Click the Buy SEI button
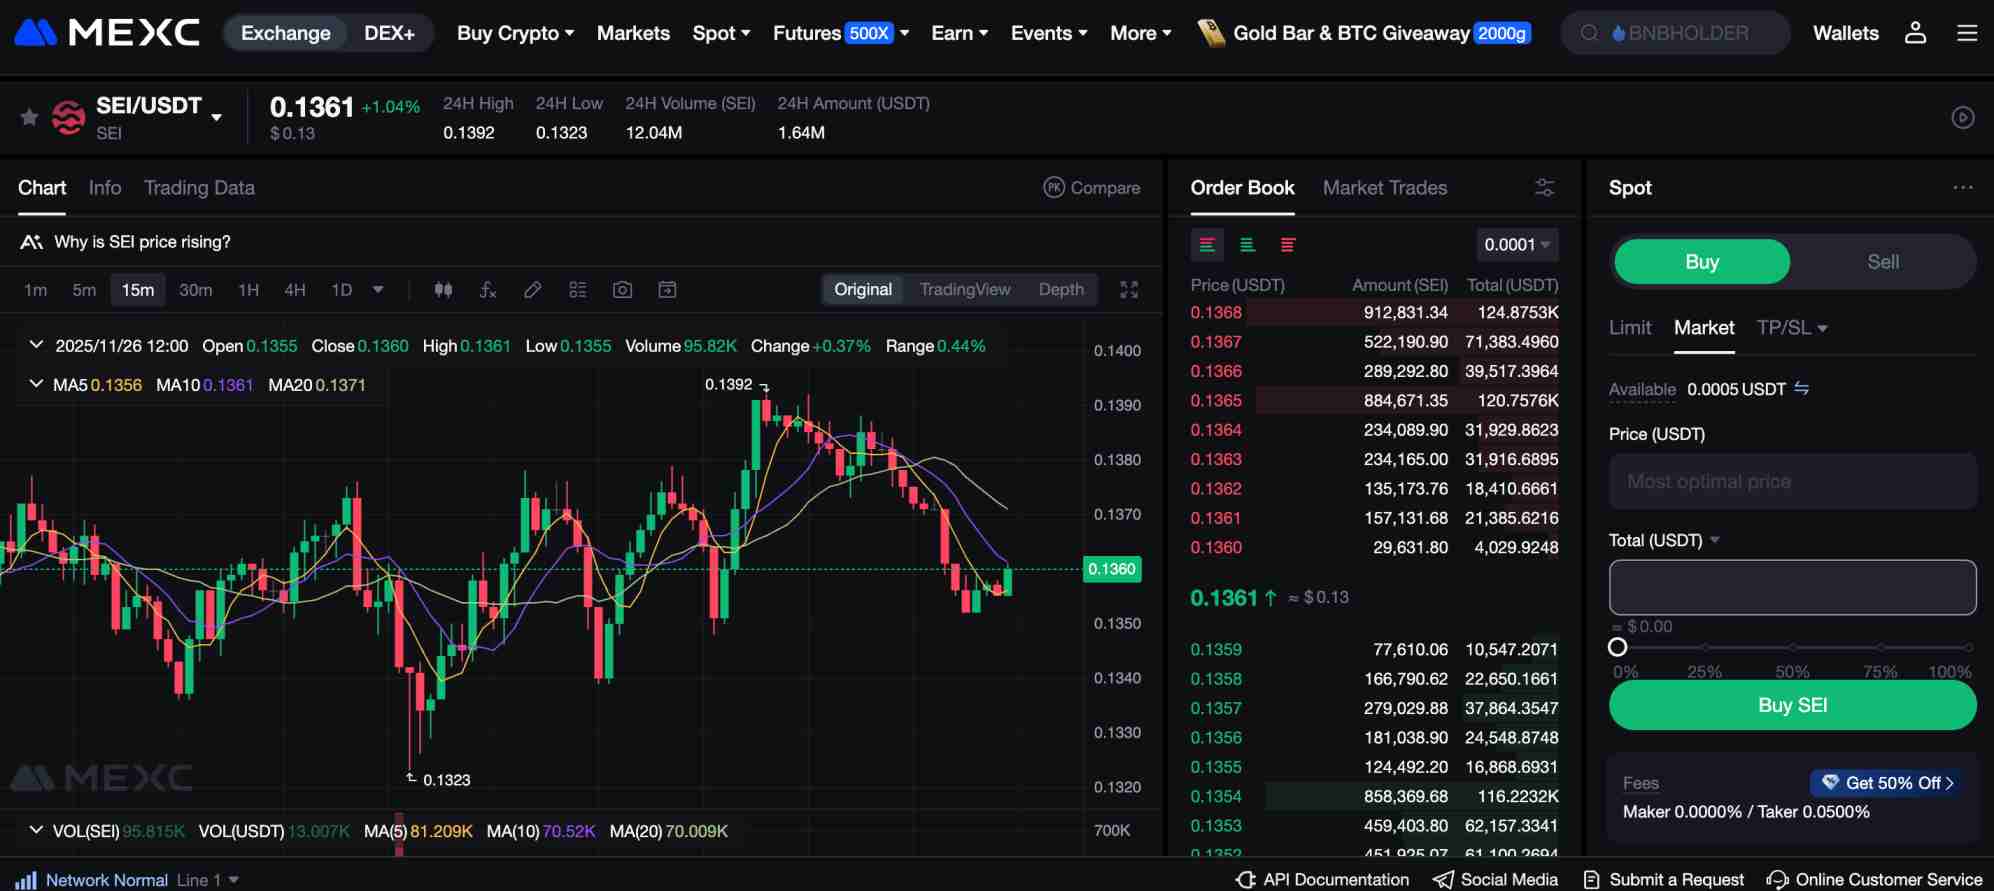Viewport: 1994px width, 891px height. [1792, 705]
